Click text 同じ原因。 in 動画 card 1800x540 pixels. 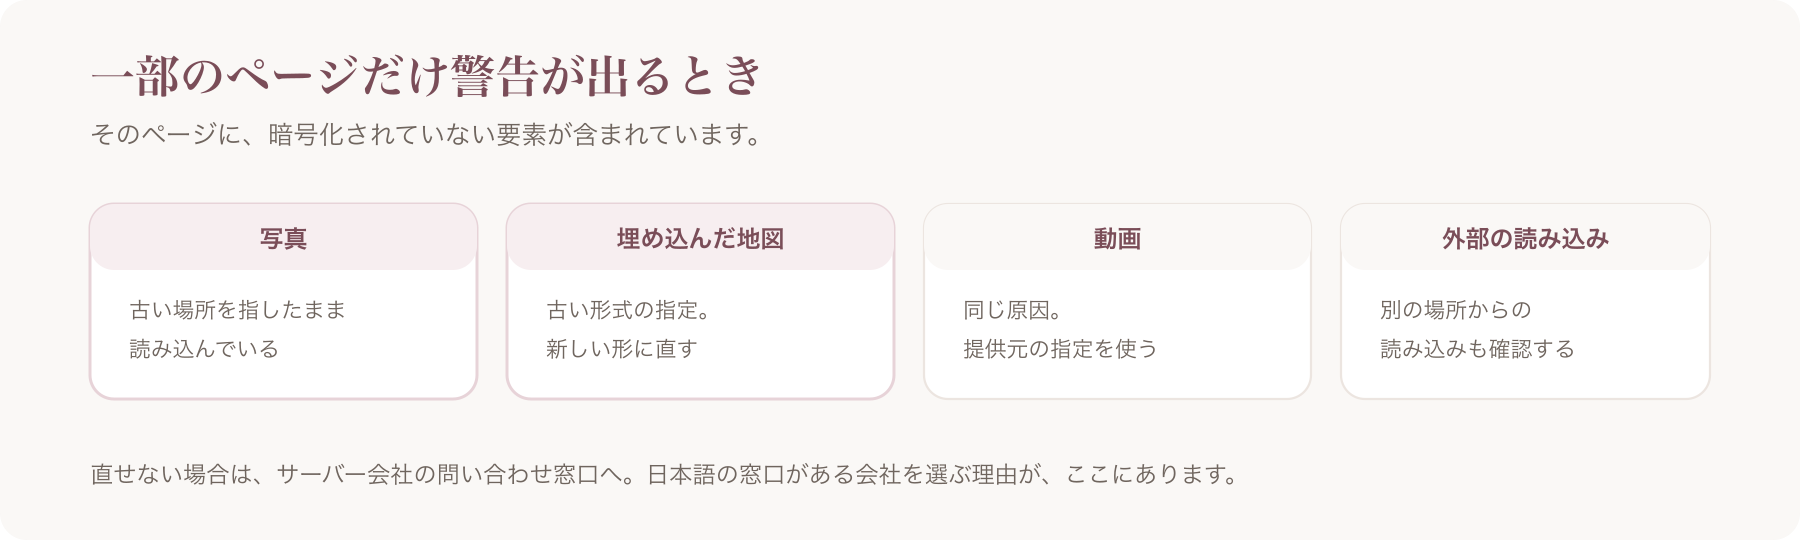[x=1013, y=310]
